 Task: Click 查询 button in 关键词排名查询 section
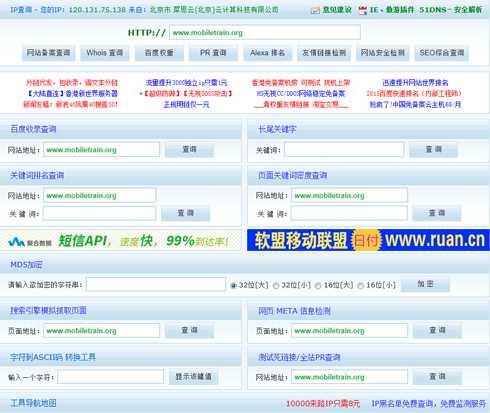pos(185,213)
